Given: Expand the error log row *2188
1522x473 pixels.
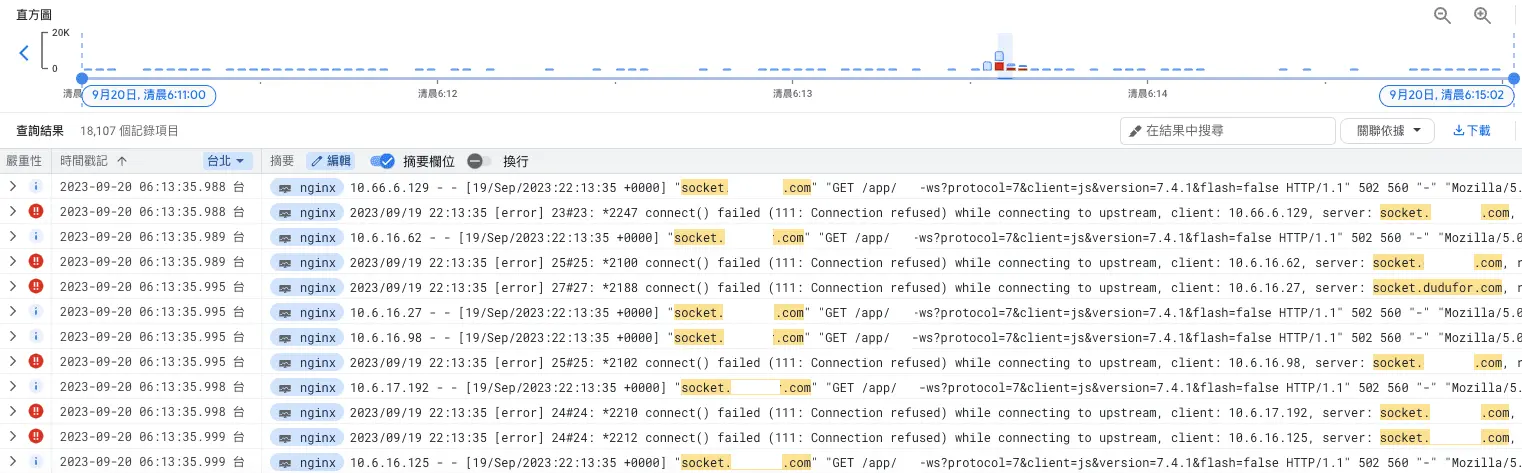Looking at the screenshot, I should point(13,287).
